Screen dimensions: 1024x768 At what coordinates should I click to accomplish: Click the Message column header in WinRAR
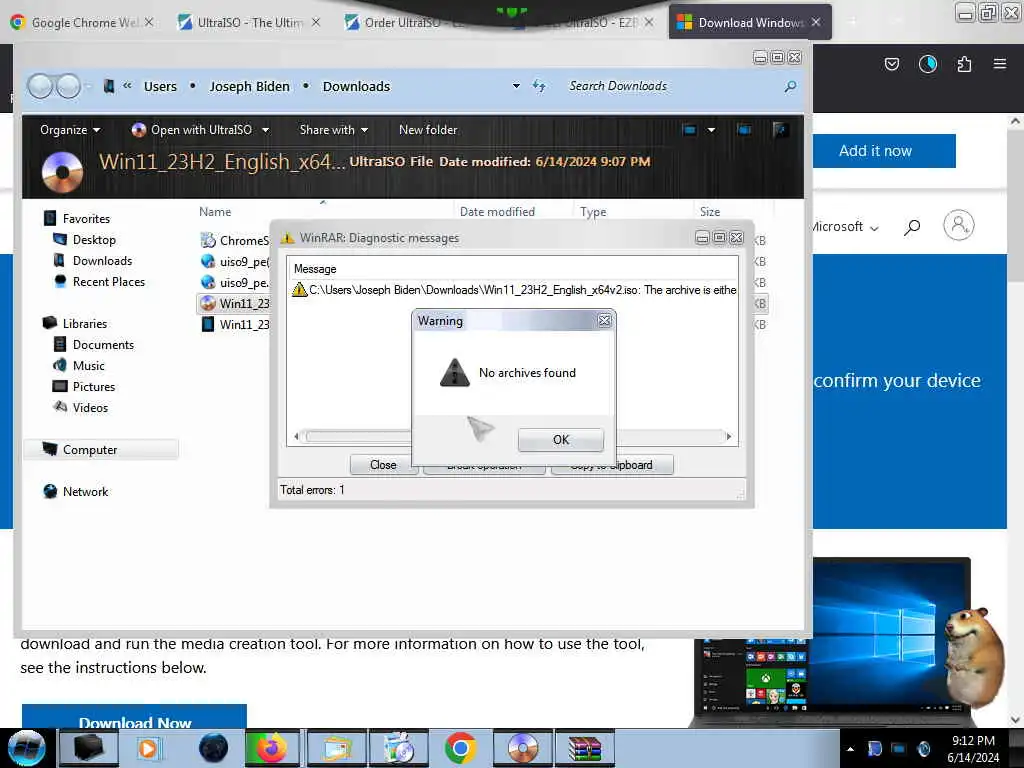[315, 268]
